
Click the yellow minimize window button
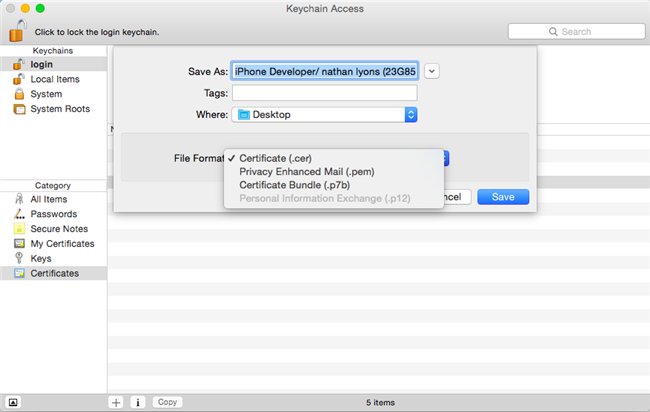[x=25, y=8]
